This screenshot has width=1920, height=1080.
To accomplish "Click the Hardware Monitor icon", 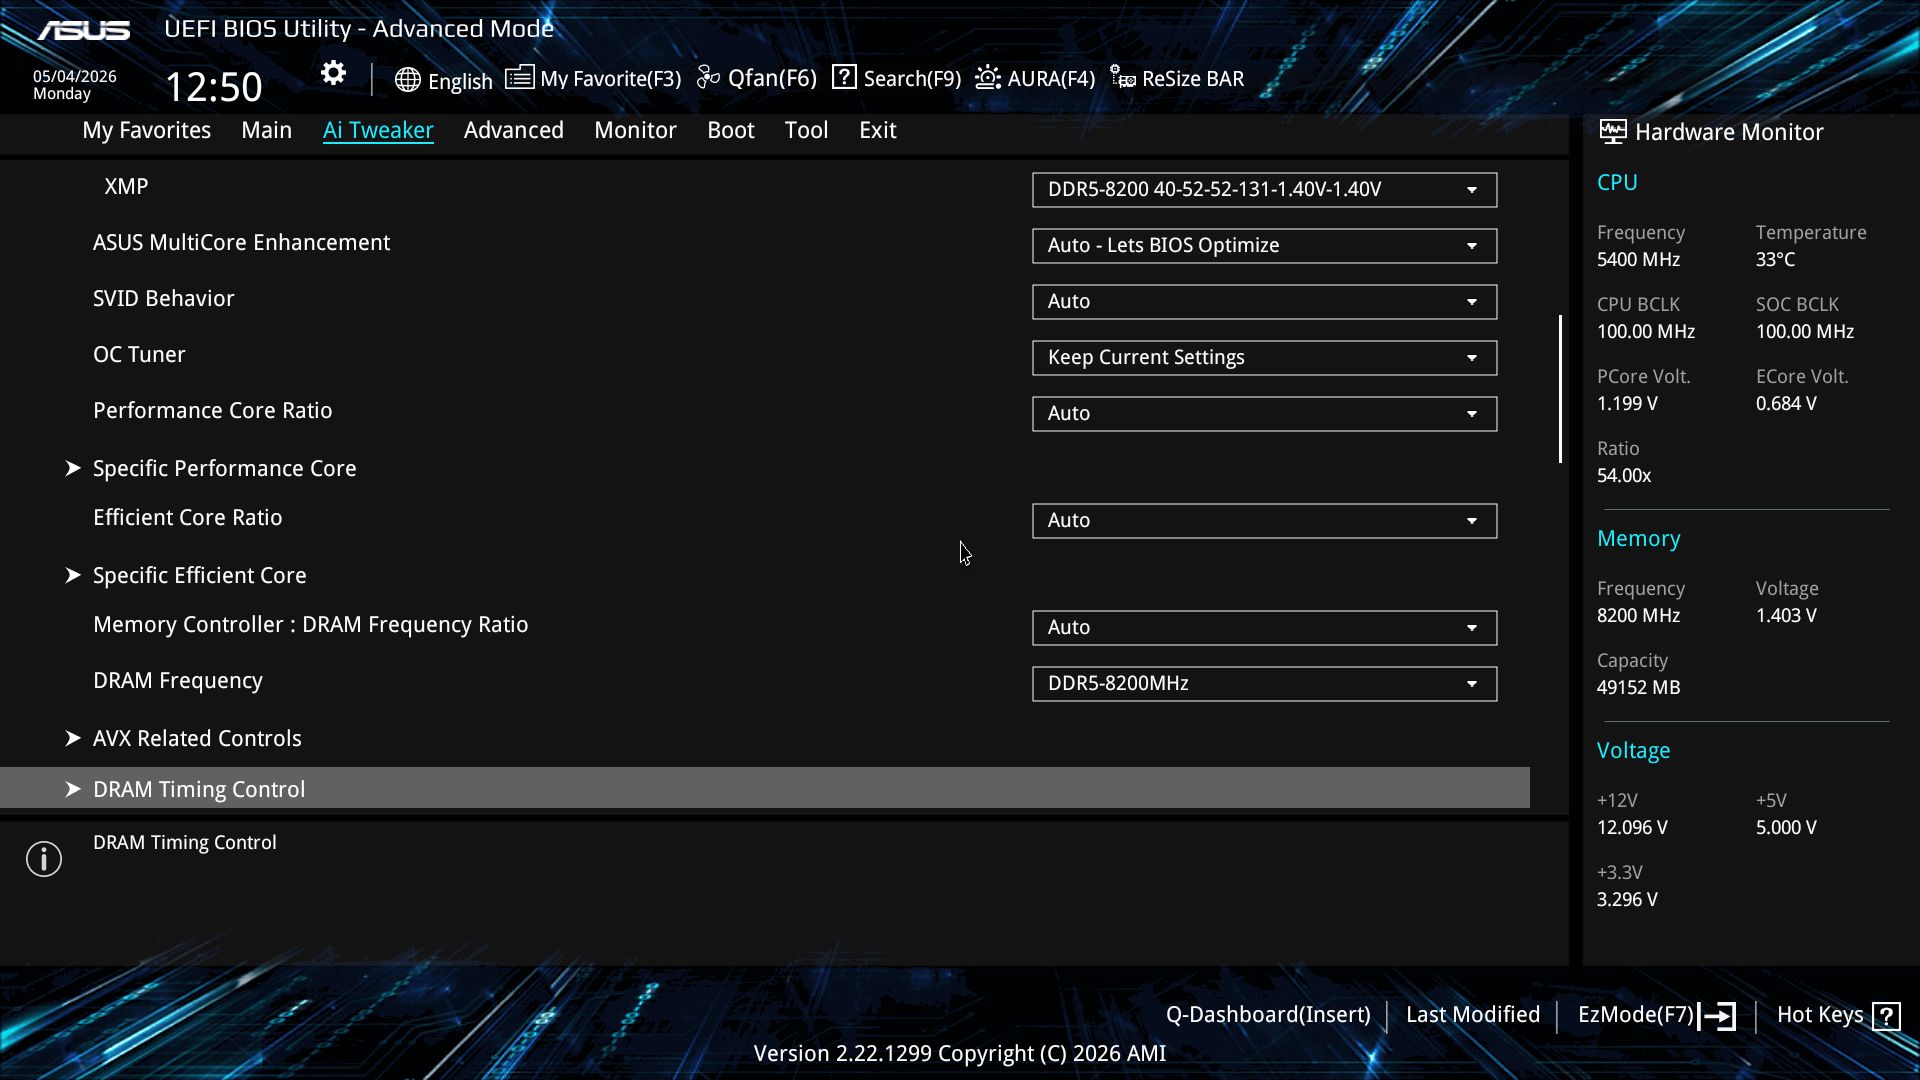I will pos(1612,131).
